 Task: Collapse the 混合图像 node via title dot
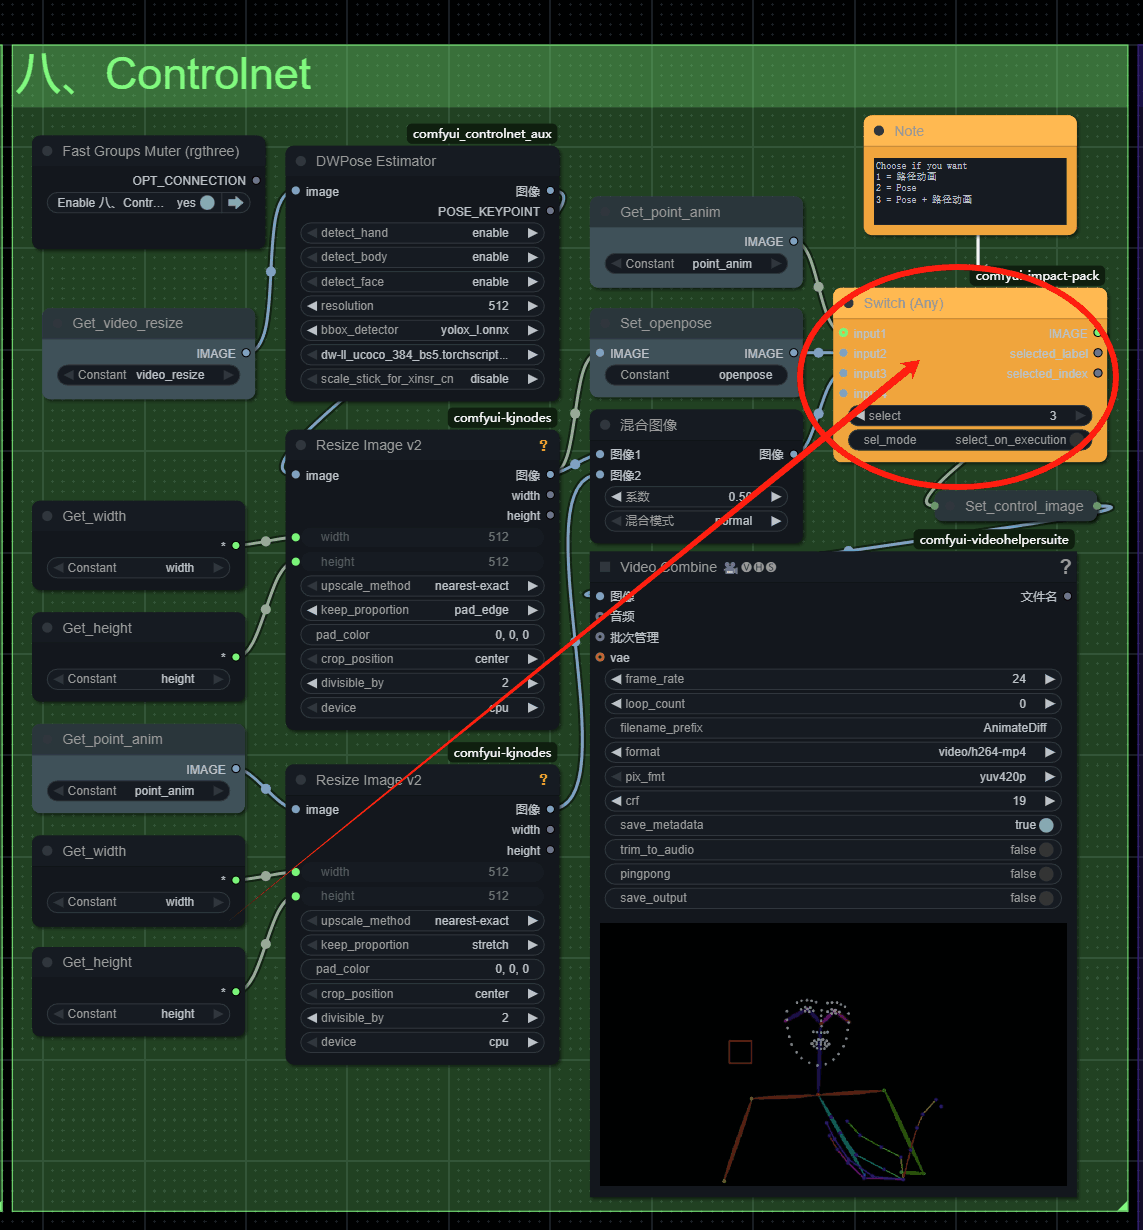pyautogui.click(x=604, y=425)
